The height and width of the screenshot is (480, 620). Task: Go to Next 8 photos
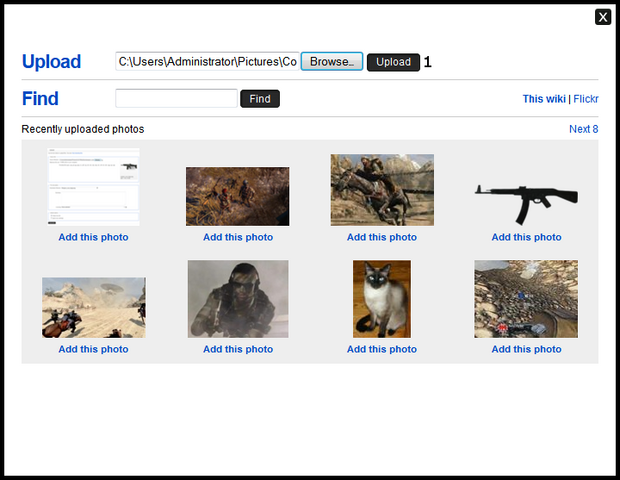(x=583, y=129)
